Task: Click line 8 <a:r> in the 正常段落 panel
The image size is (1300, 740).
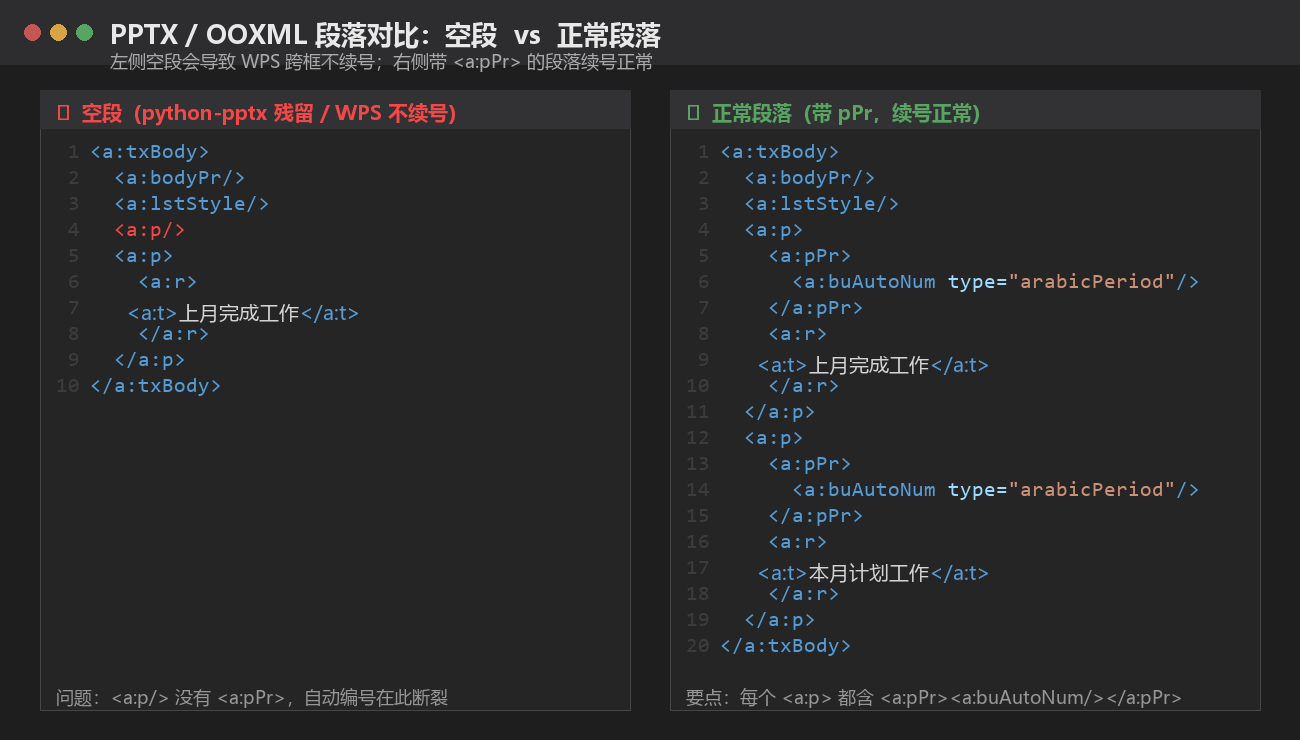Action: click(798, 334)
